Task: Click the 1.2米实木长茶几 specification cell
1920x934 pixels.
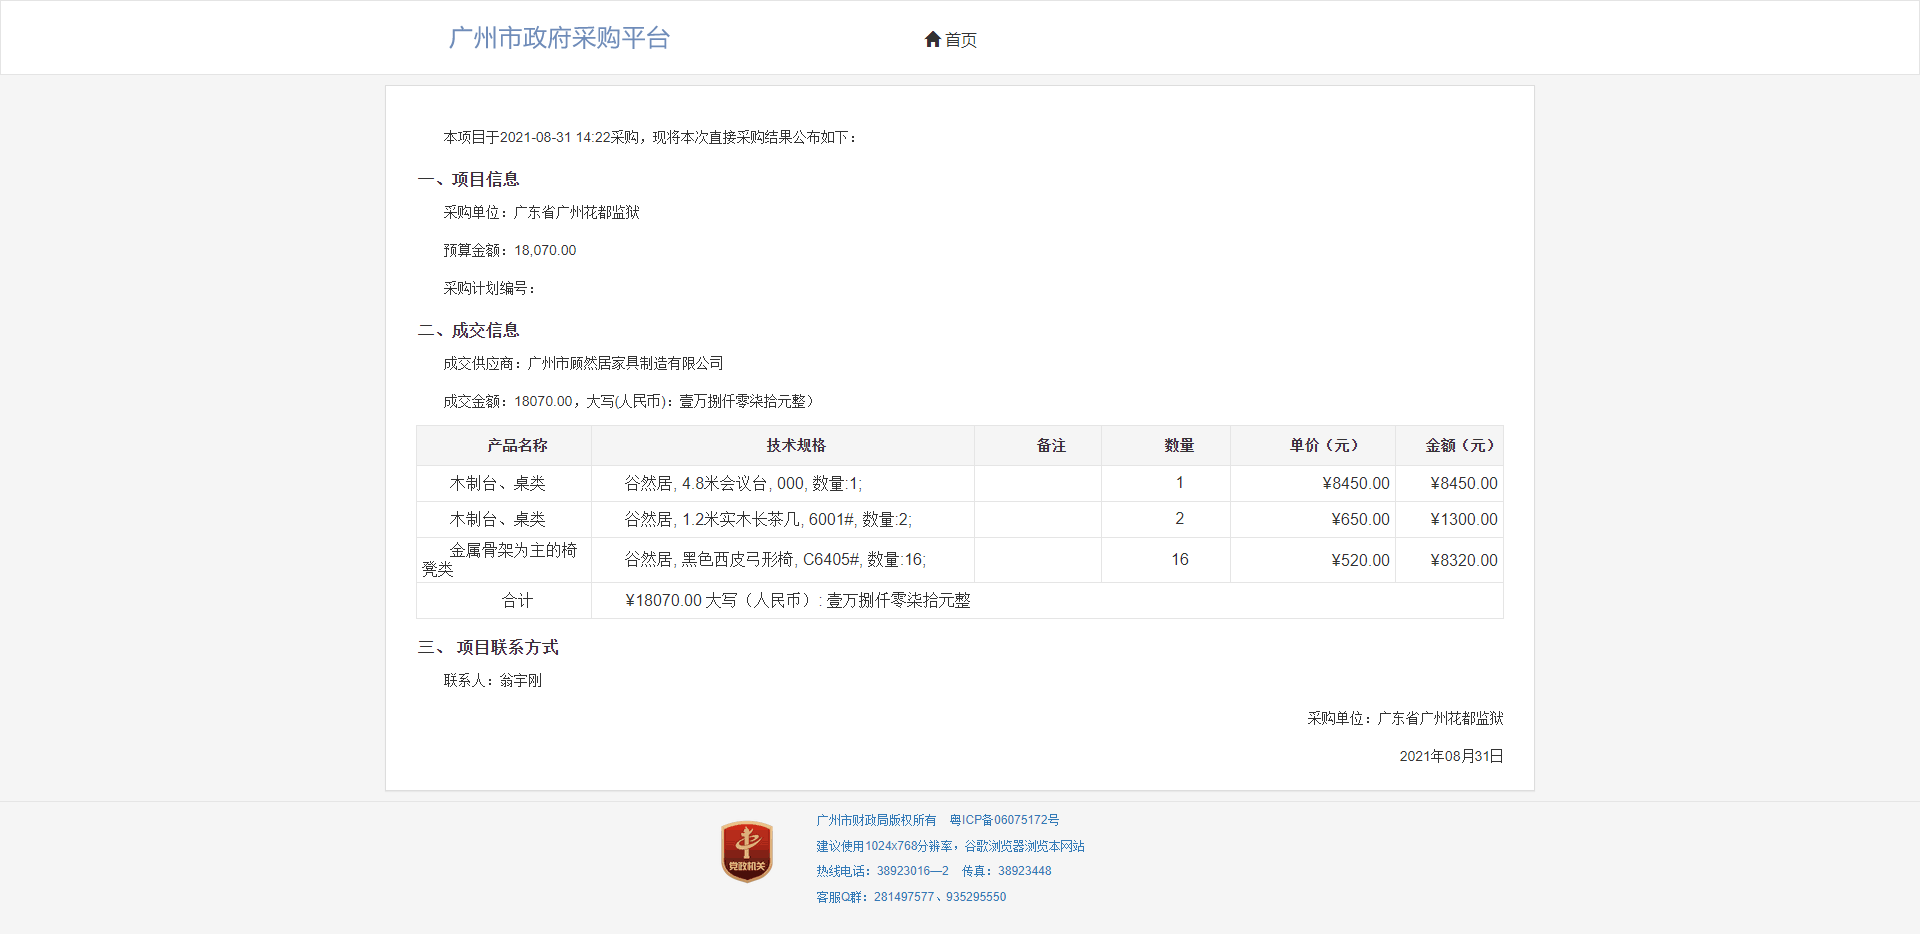Action: 783,519
